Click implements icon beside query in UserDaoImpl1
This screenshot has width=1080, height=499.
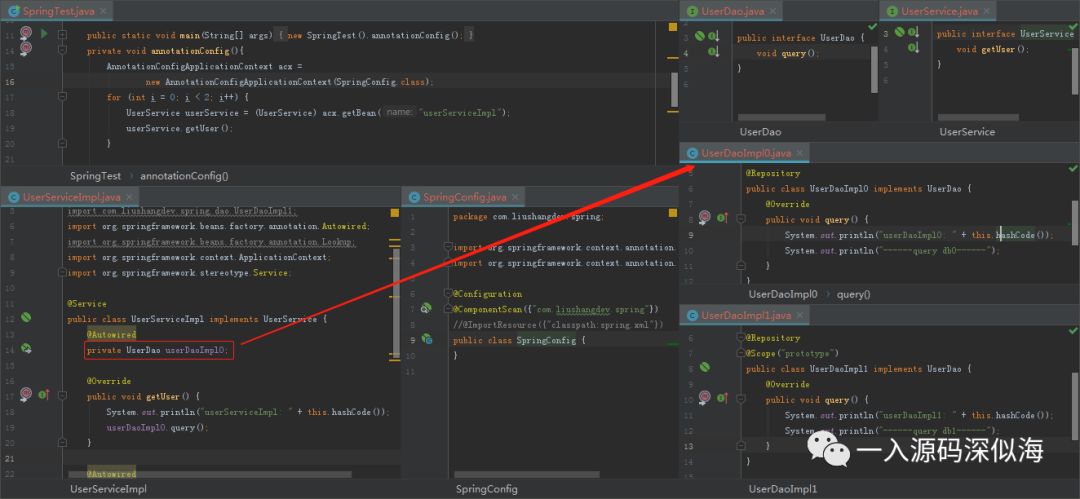(722, 398)
